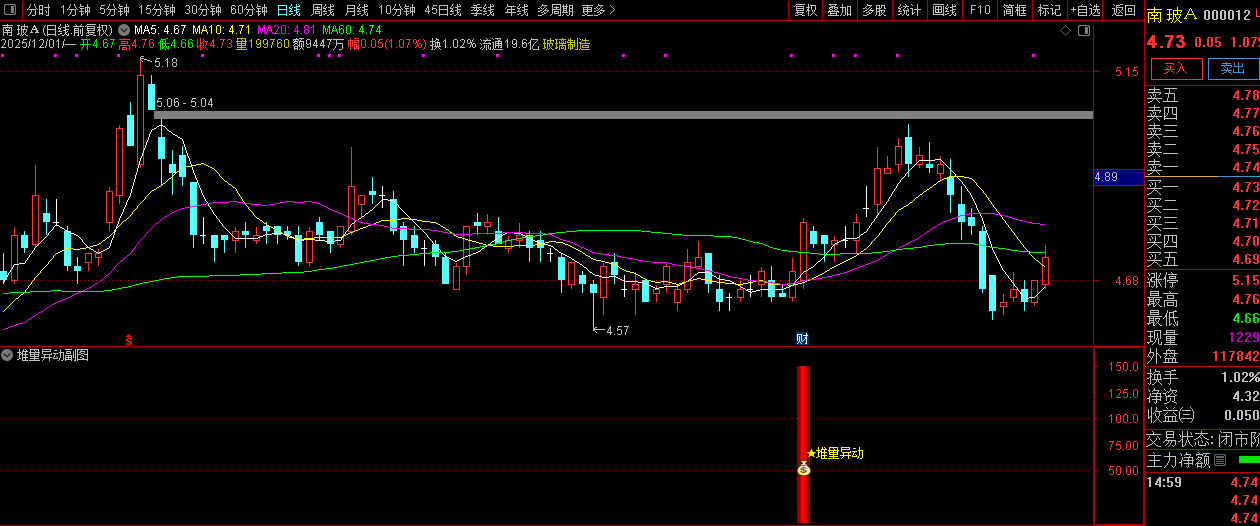Click the 卖一 order book row
Screen dimensions: 1260x526
coord(1202,167)
